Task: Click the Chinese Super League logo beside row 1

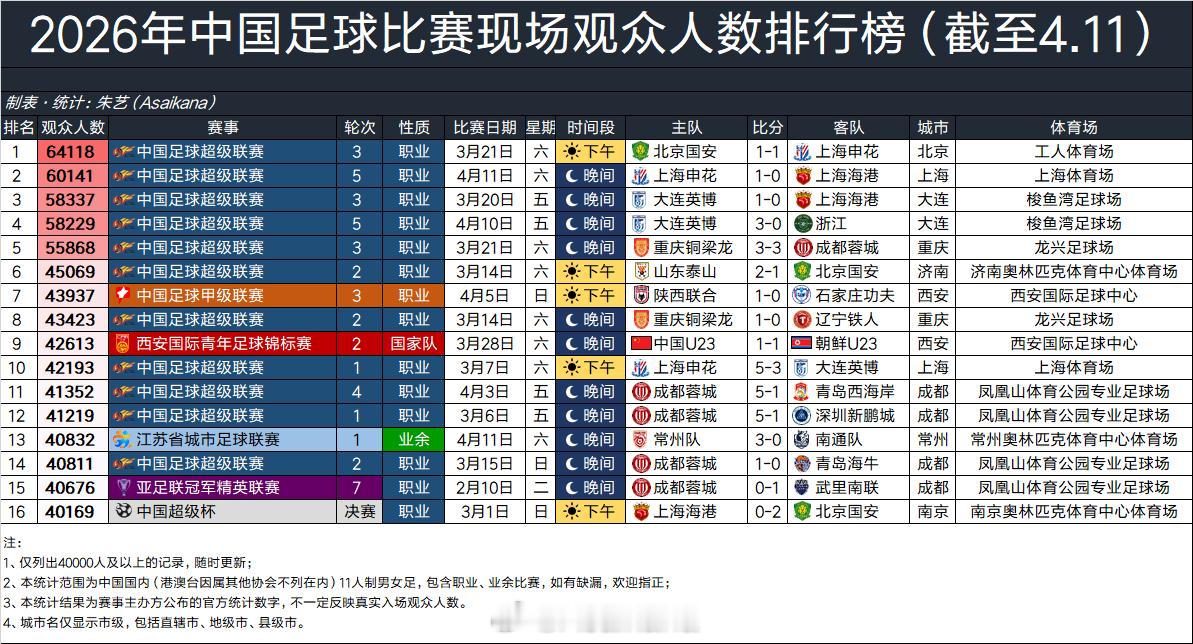Action: tap(125, 152)
